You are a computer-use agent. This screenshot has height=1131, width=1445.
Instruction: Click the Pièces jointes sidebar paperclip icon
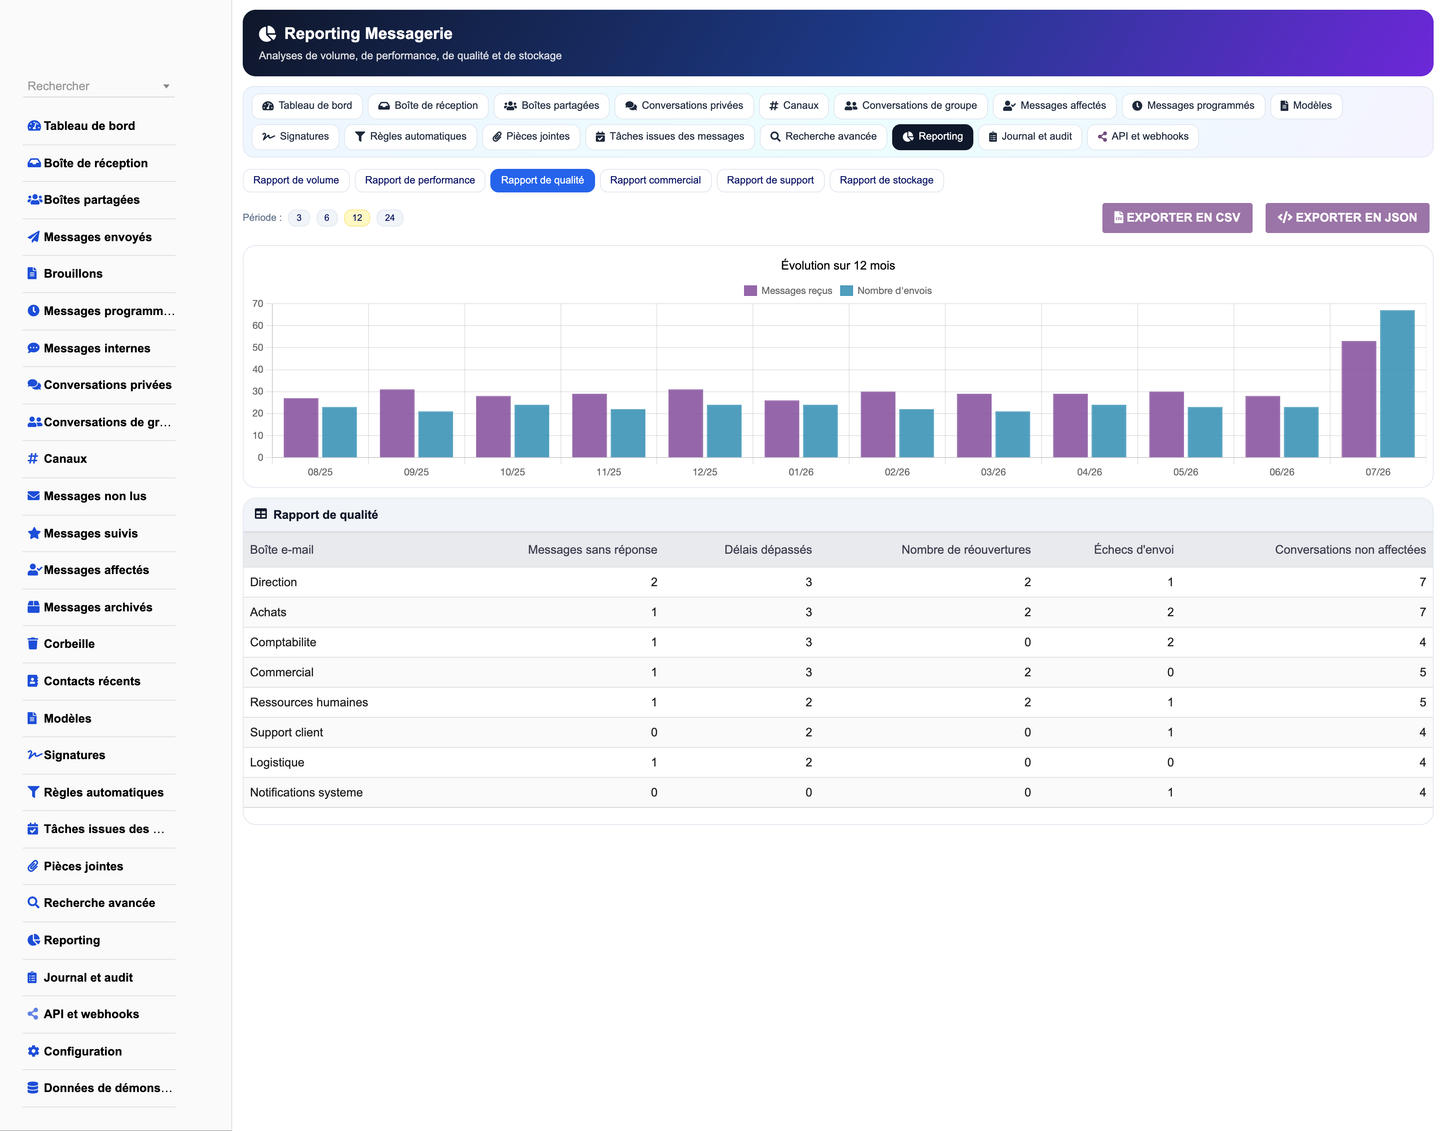click(33, 866)
